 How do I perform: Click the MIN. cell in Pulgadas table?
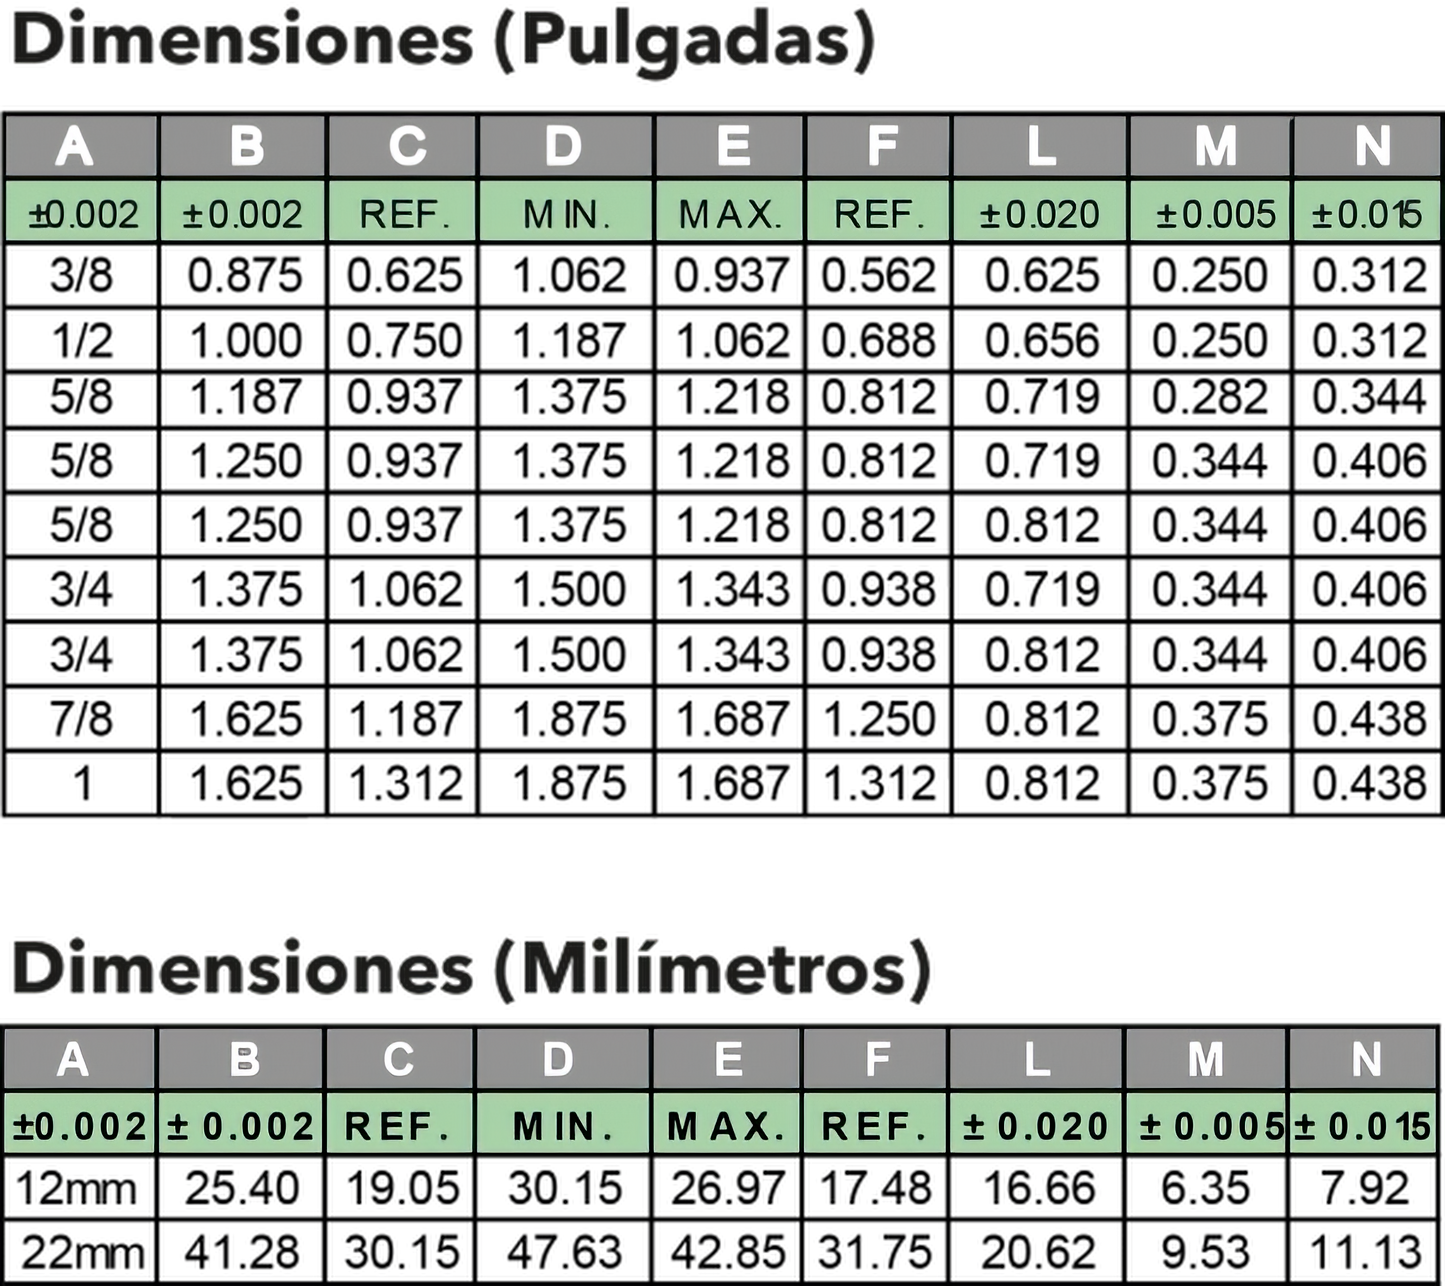point(566,213)
